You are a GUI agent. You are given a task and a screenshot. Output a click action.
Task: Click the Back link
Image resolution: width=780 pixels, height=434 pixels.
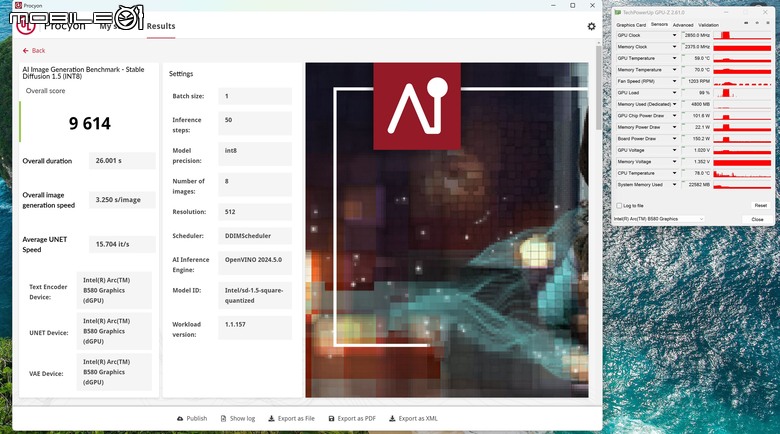pyautogui.click(x=34, y=51)
